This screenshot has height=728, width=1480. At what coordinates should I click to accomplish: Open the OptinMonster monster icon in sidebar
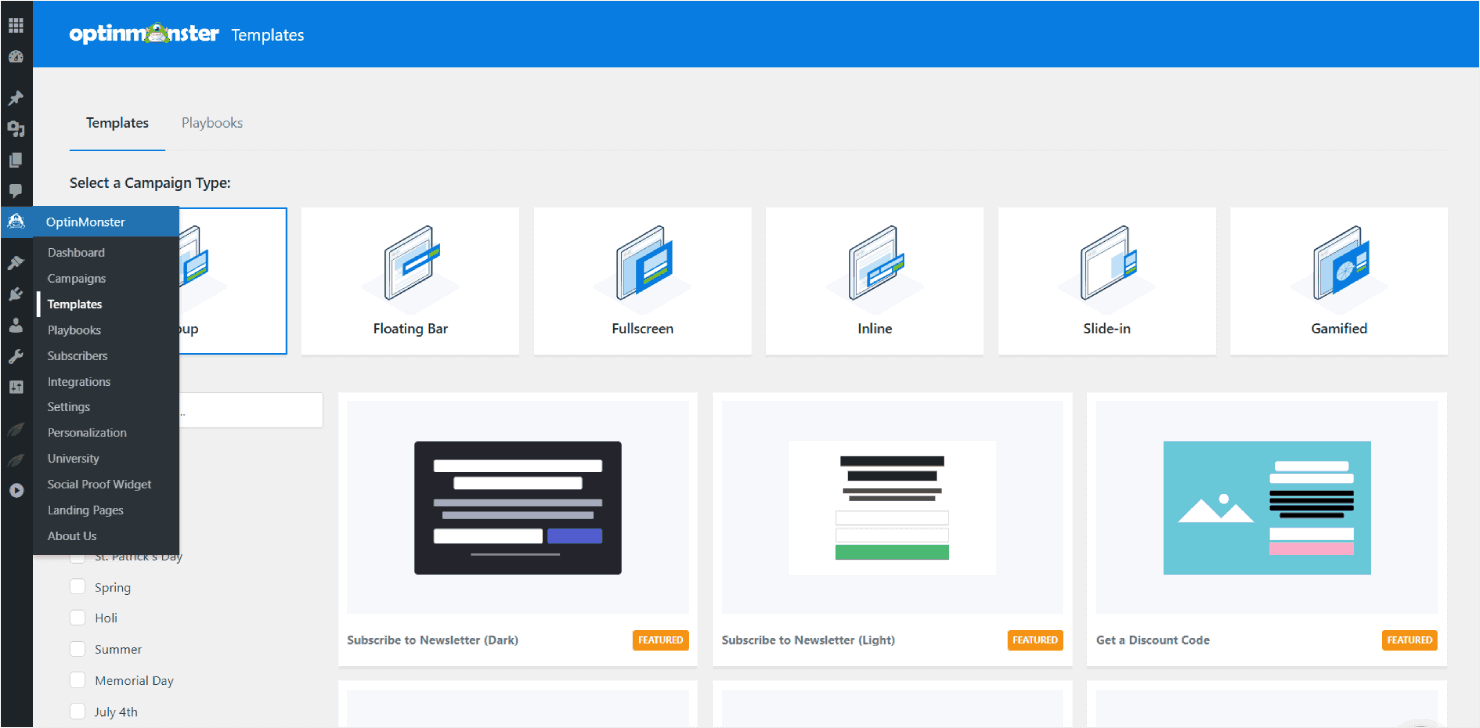click(15, 221)
